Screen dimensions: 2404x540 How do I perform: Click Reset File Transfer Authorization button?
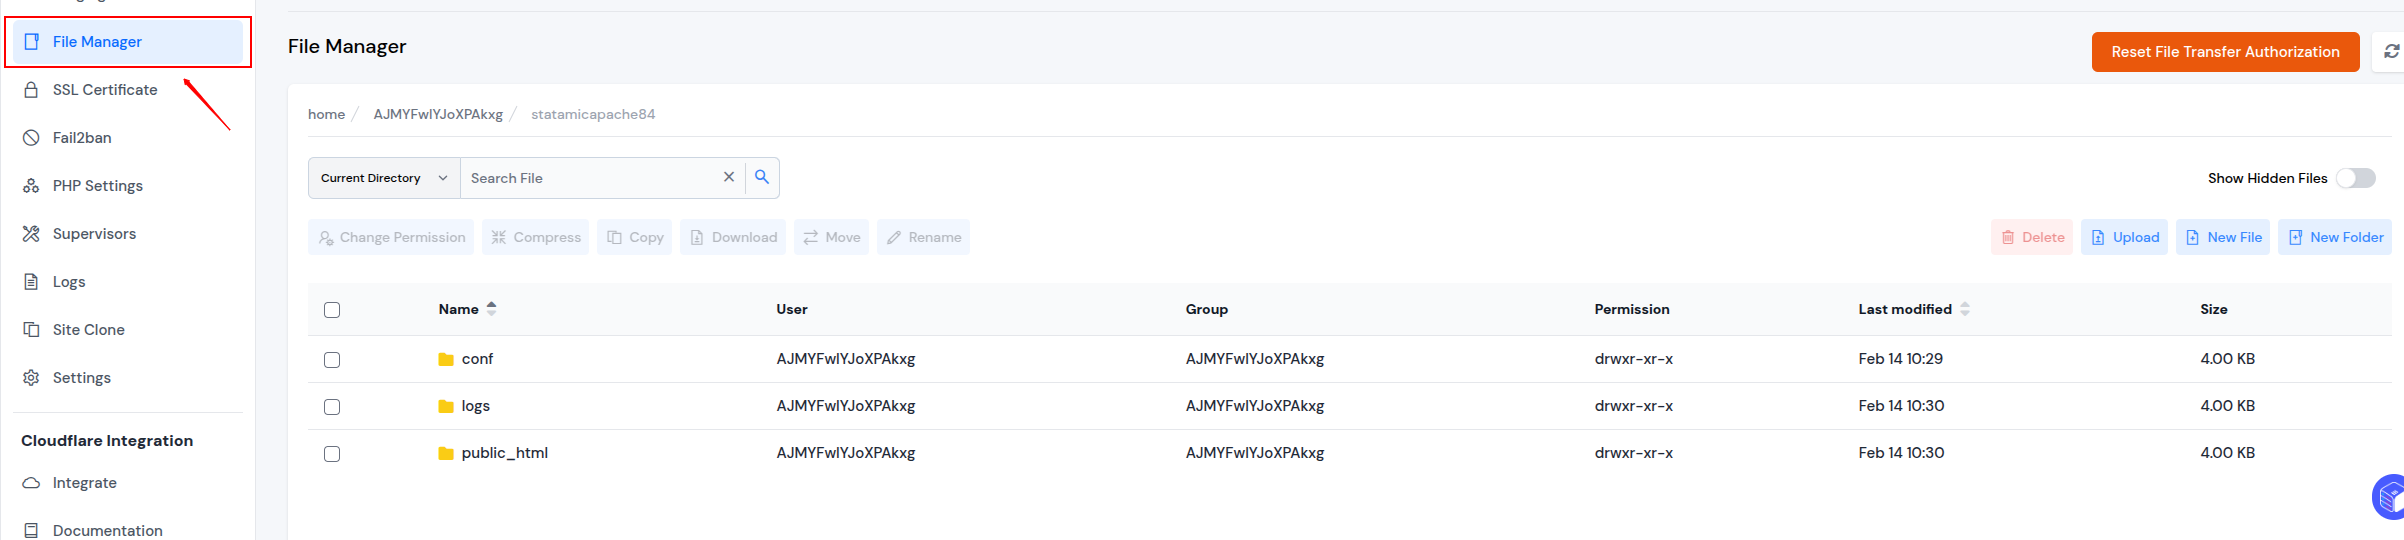click(2225, 52)
